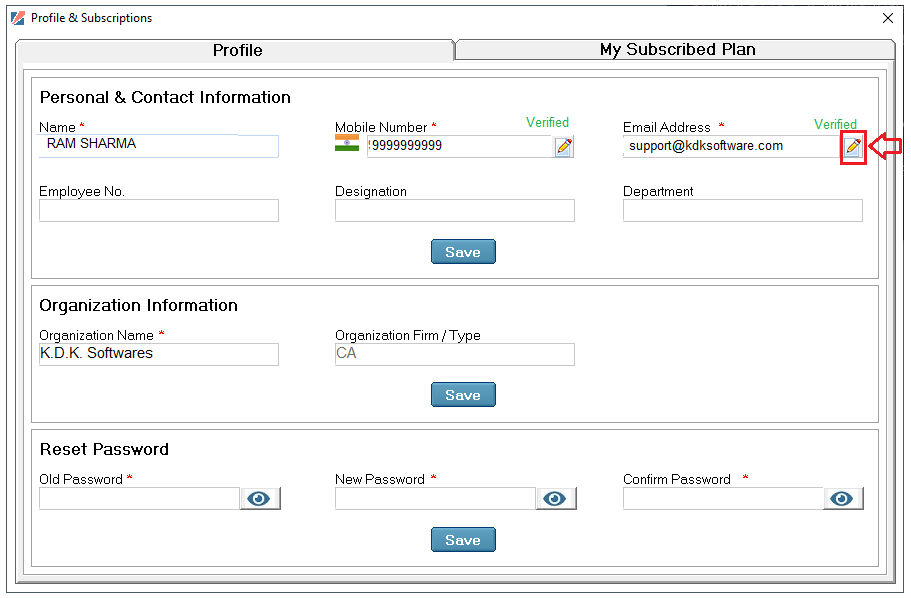Viewport: 911px width, 598px height.
Task: Click into the Employee No. field
Action: tap(159, 210)
